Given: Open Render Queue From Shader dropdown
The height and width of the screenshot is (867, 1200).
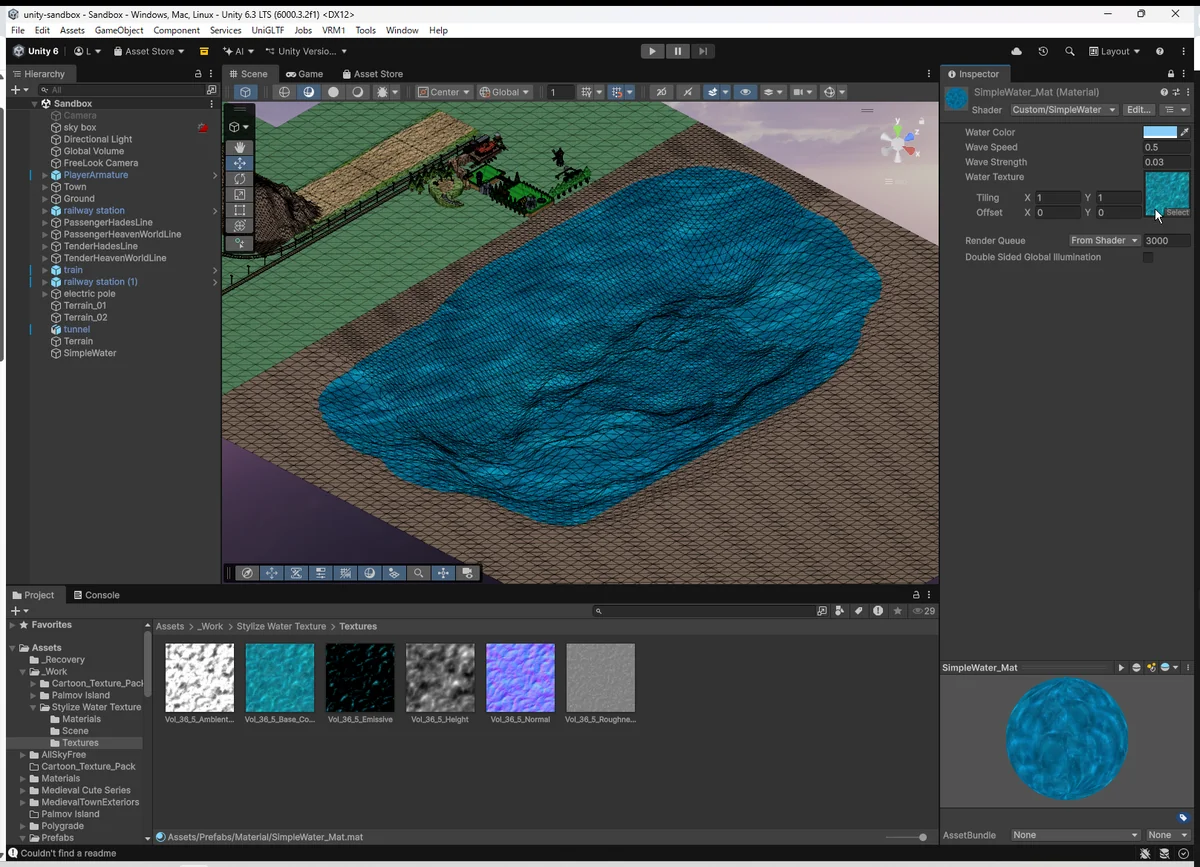Looking at the screenshot, I should coord(1104,241).
